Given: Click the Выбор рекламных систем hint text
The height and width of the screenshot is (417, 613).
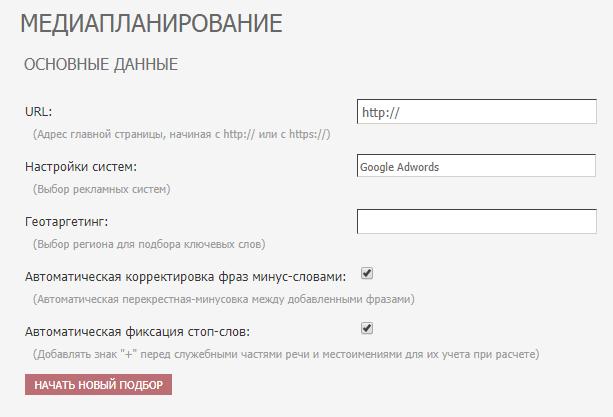Looking at the screenshot, I should 102,190.
